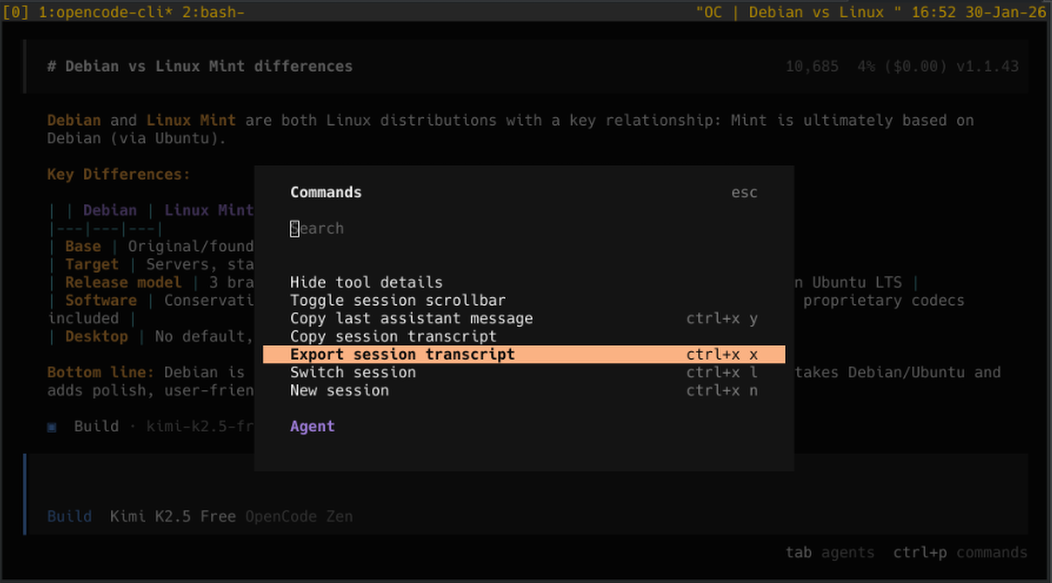Click the Agent section heading

pyautogui.click(x=312, y=427)
